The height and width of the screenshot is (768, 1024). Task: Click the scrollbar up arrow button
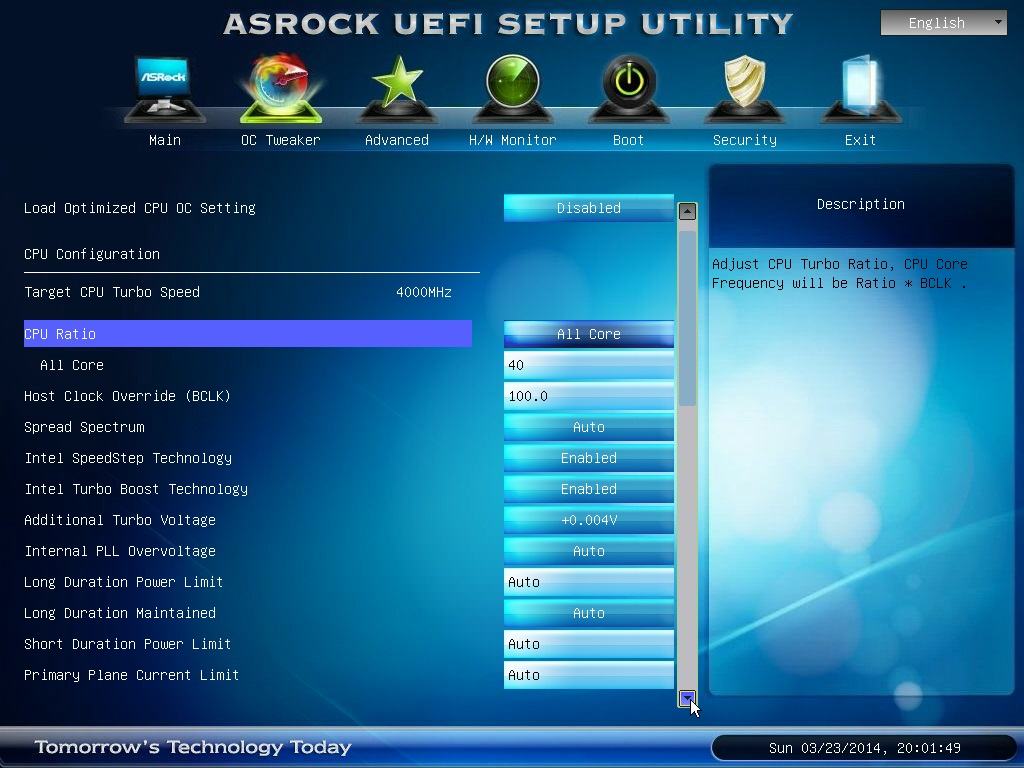click(x=687, y=211)
